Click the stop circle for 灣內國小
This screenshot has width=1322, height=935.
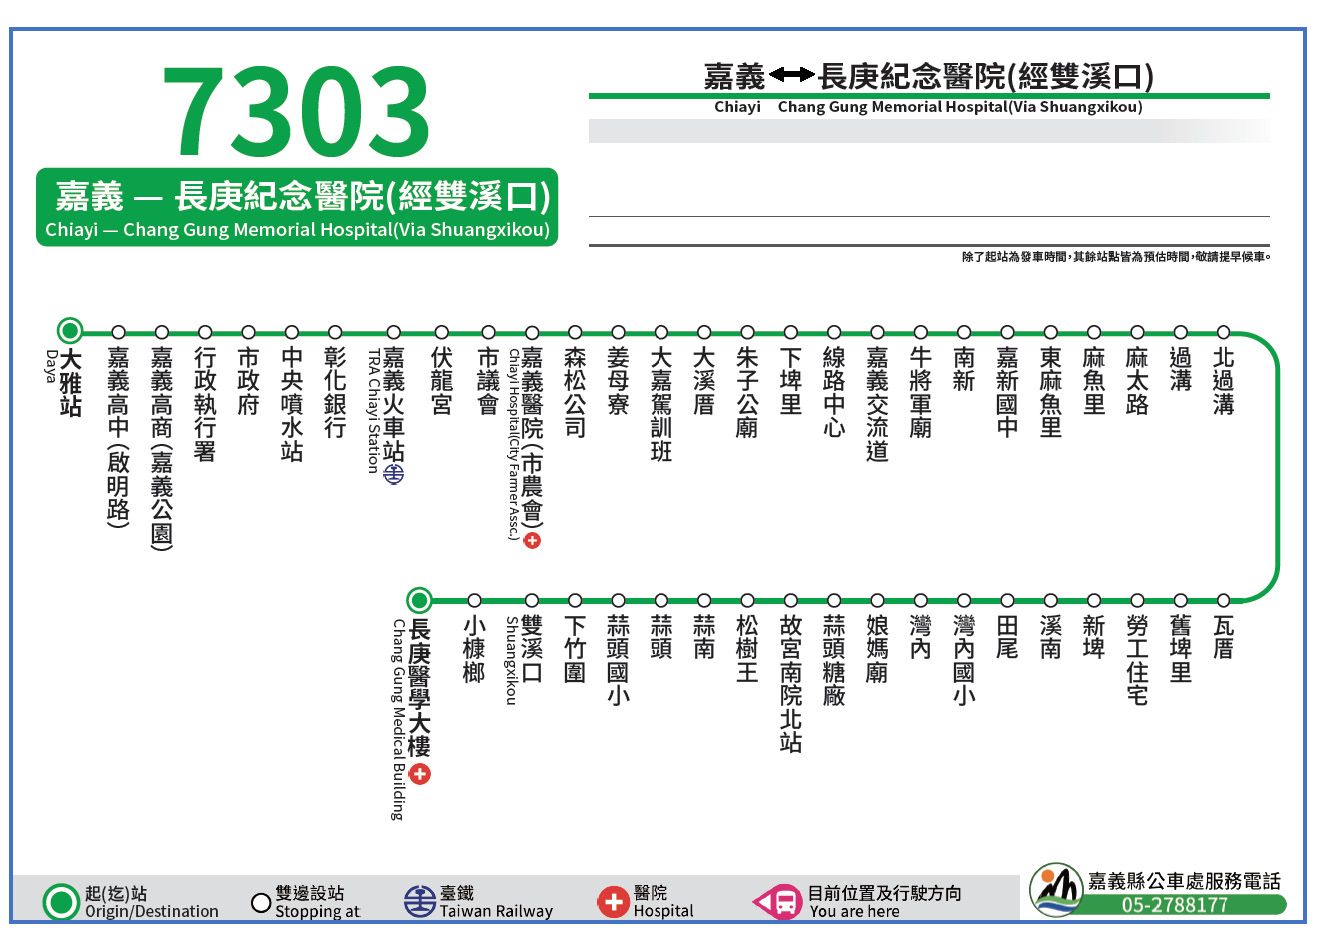(964, 600)
